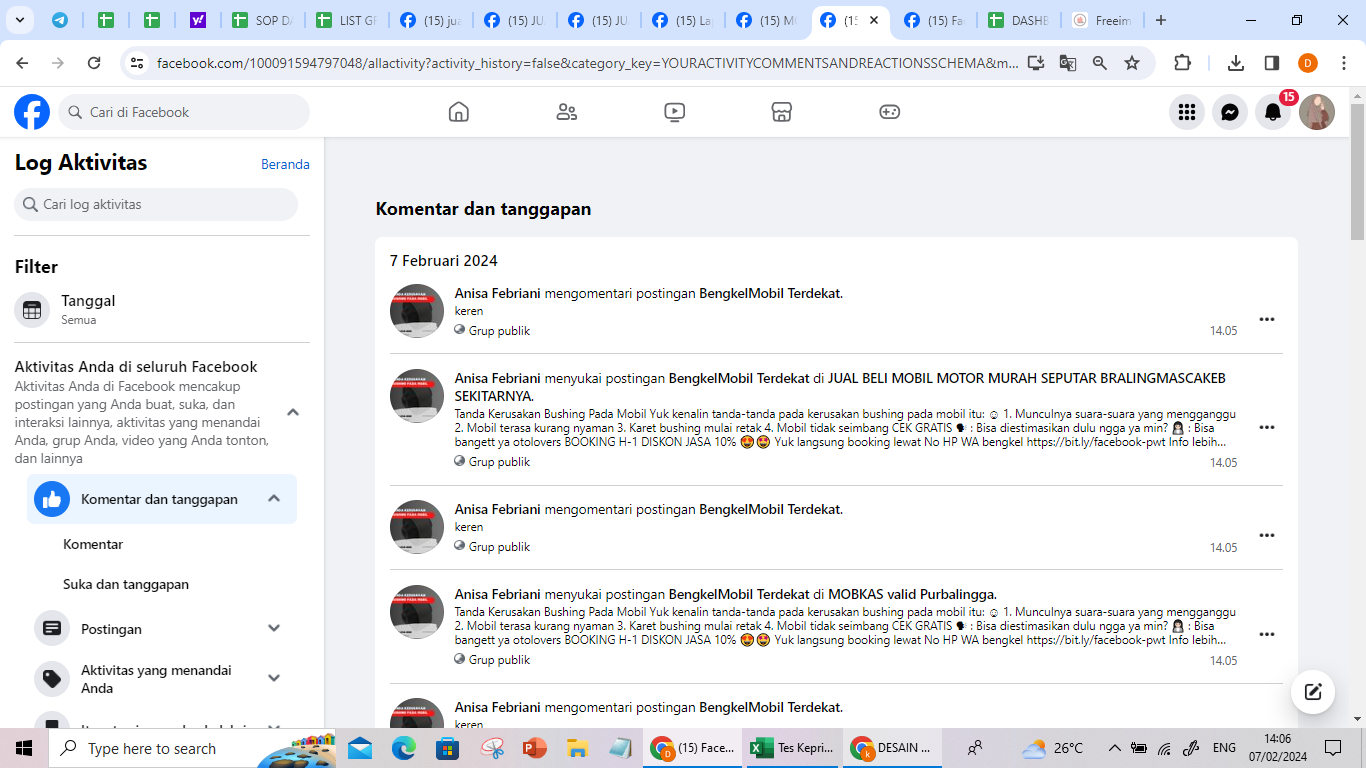Show hidden system tray icons

coord(1114,748)
